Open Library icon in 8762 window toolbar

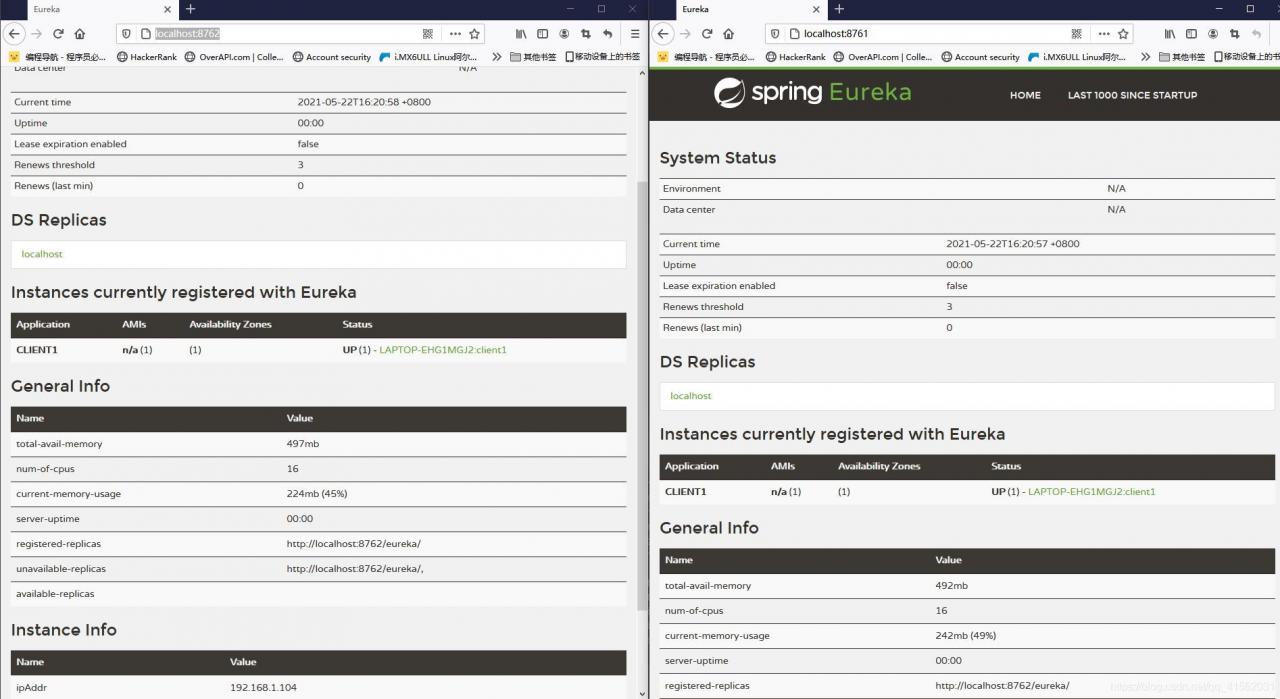521,33
